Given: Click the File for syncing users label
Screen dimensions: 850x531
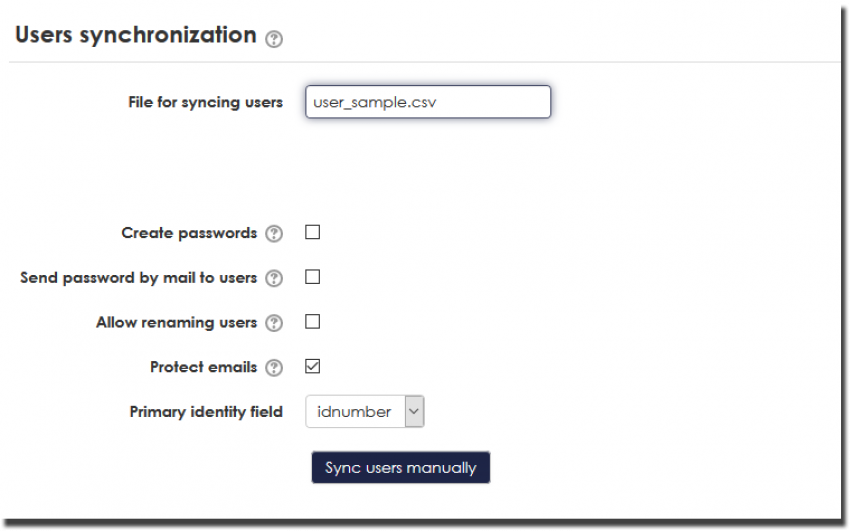Looking at the screenshot, I should point(205,102).
